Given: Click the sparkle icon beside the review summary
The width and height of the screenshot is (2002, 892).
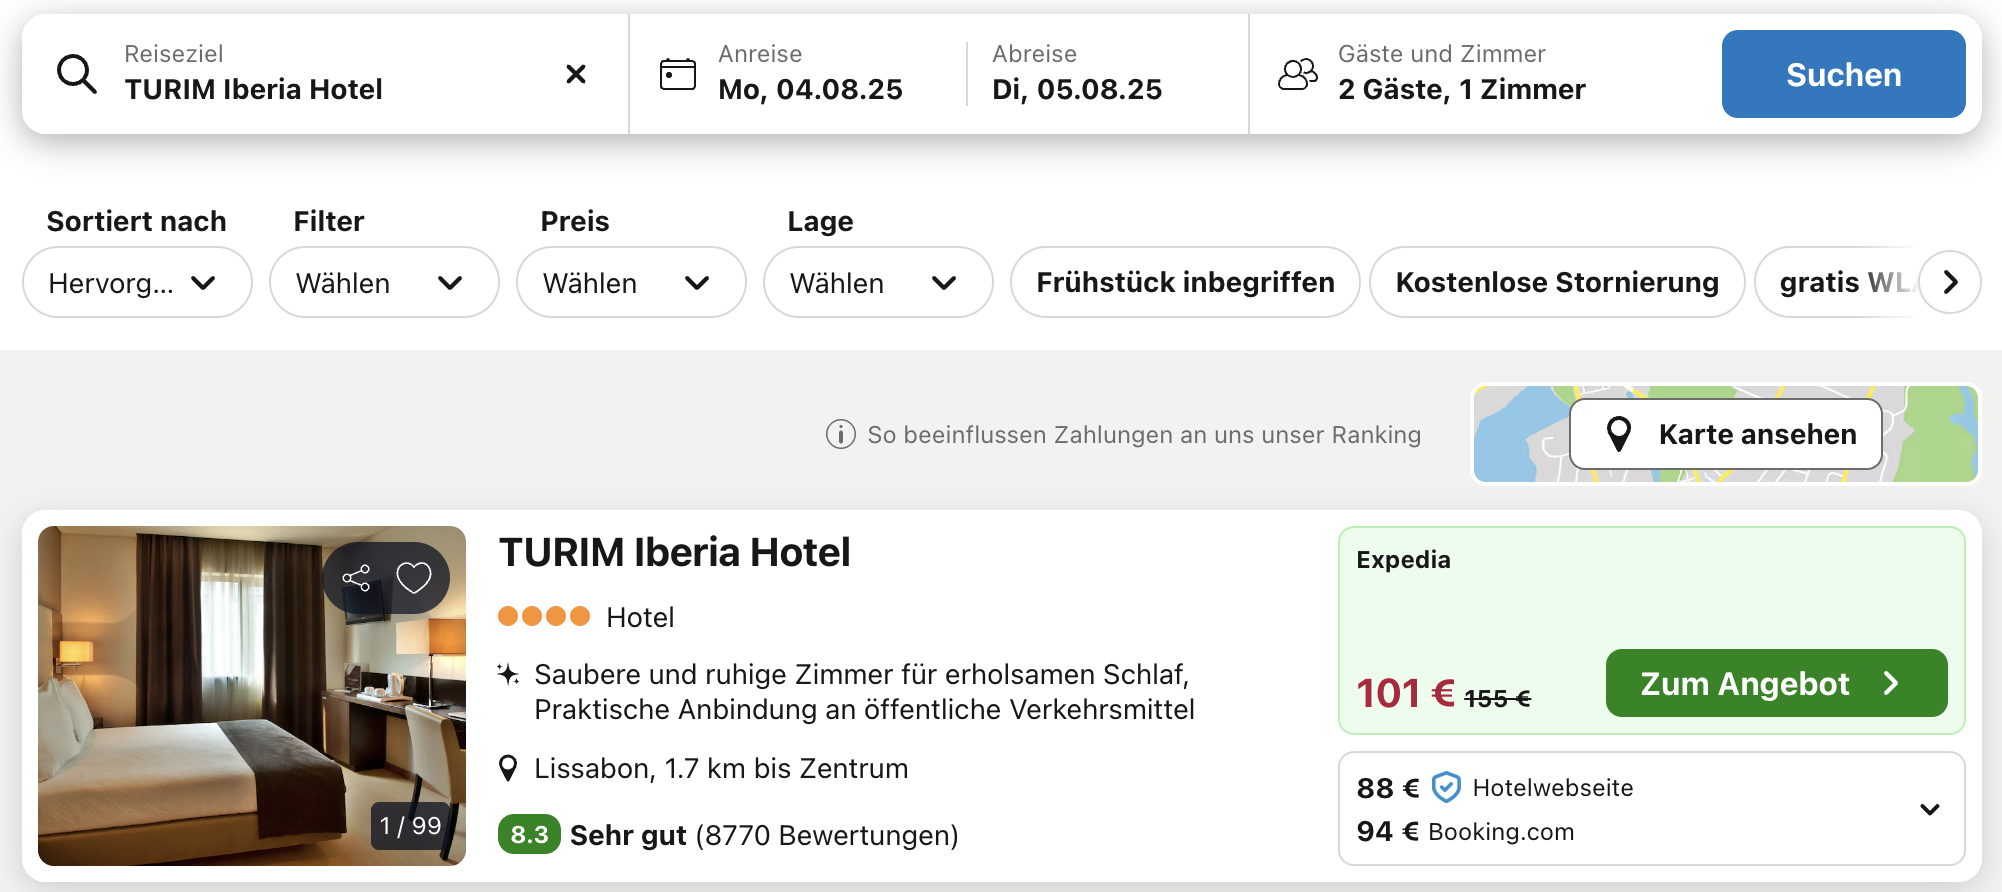Looking at the screenshot, I should 508,674.
